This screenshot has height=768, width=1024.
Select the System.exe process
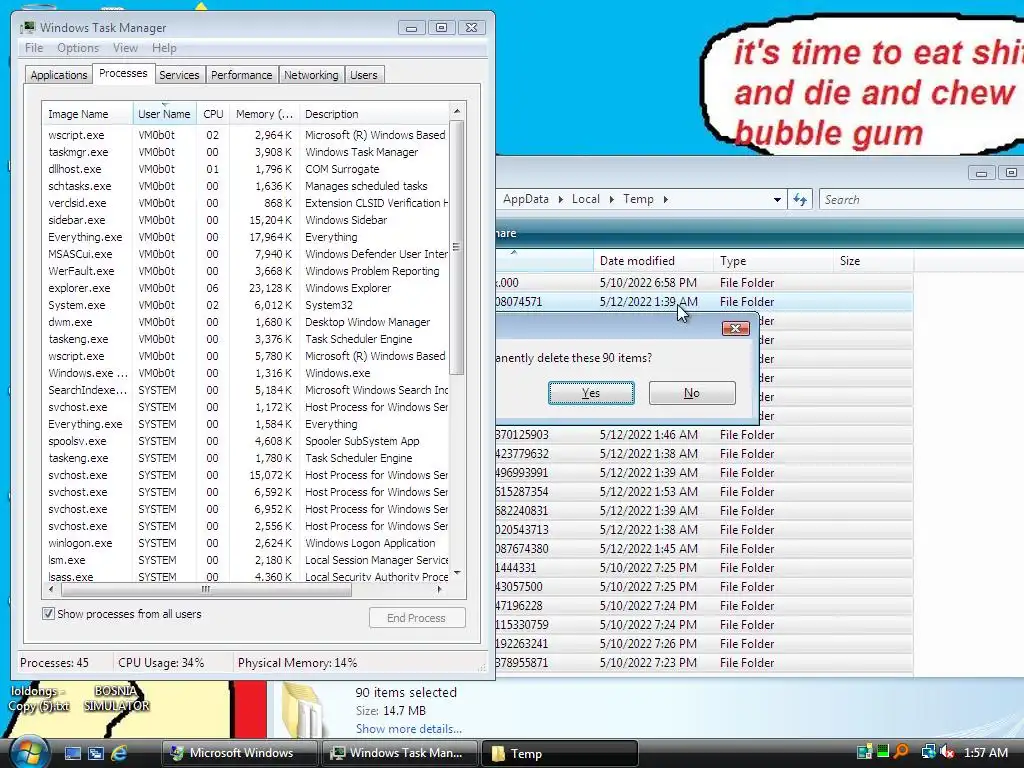[x=246, y=305]
